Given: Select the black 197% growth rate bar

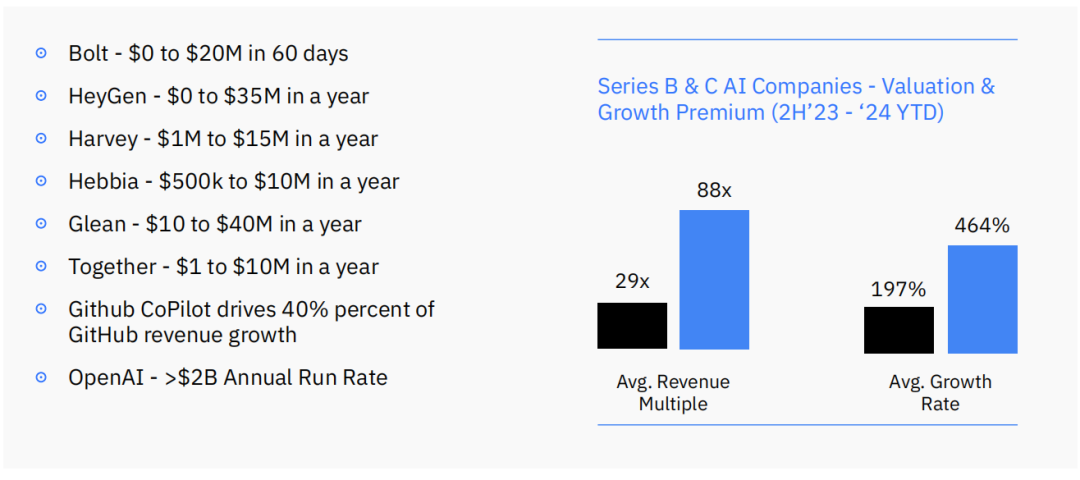Looking at the screenshot, I should click(x=899, y=331).
